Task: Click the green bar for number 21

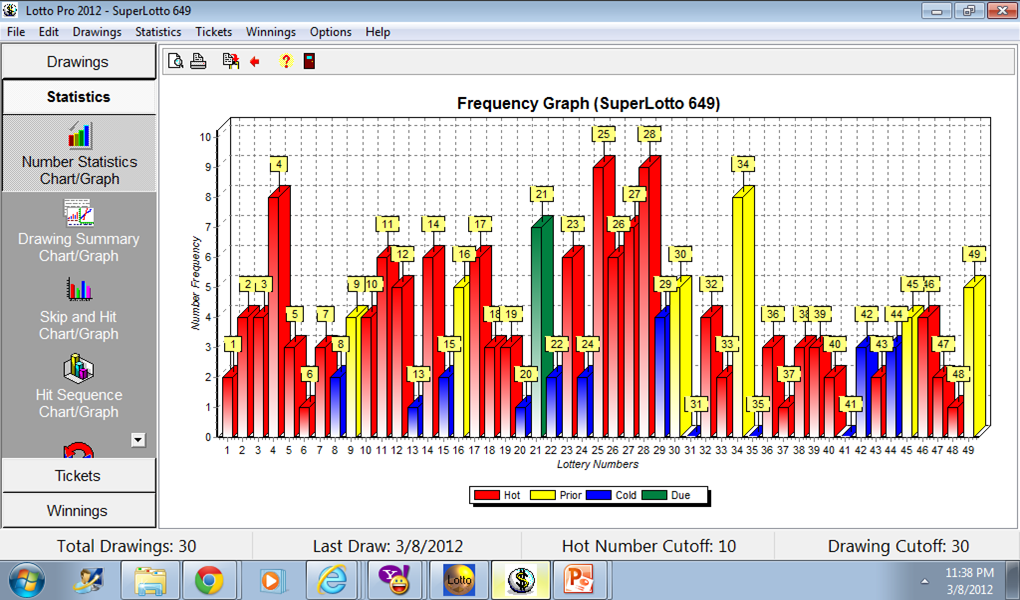Action: pyautogui.click(x=541, y=329)
